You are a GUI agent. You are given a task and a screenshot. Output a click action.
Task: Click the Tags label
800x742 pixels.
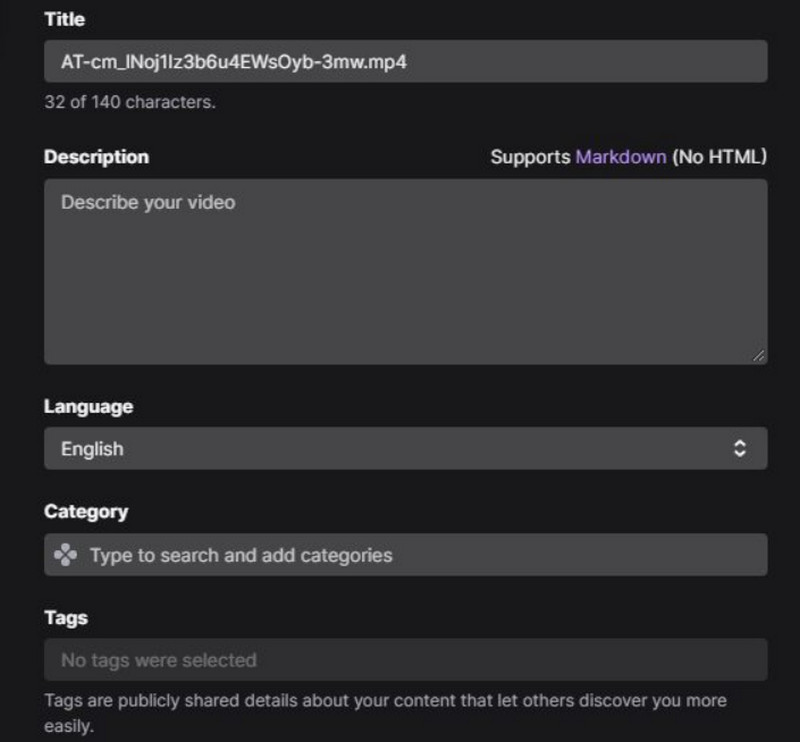[66, 618]
